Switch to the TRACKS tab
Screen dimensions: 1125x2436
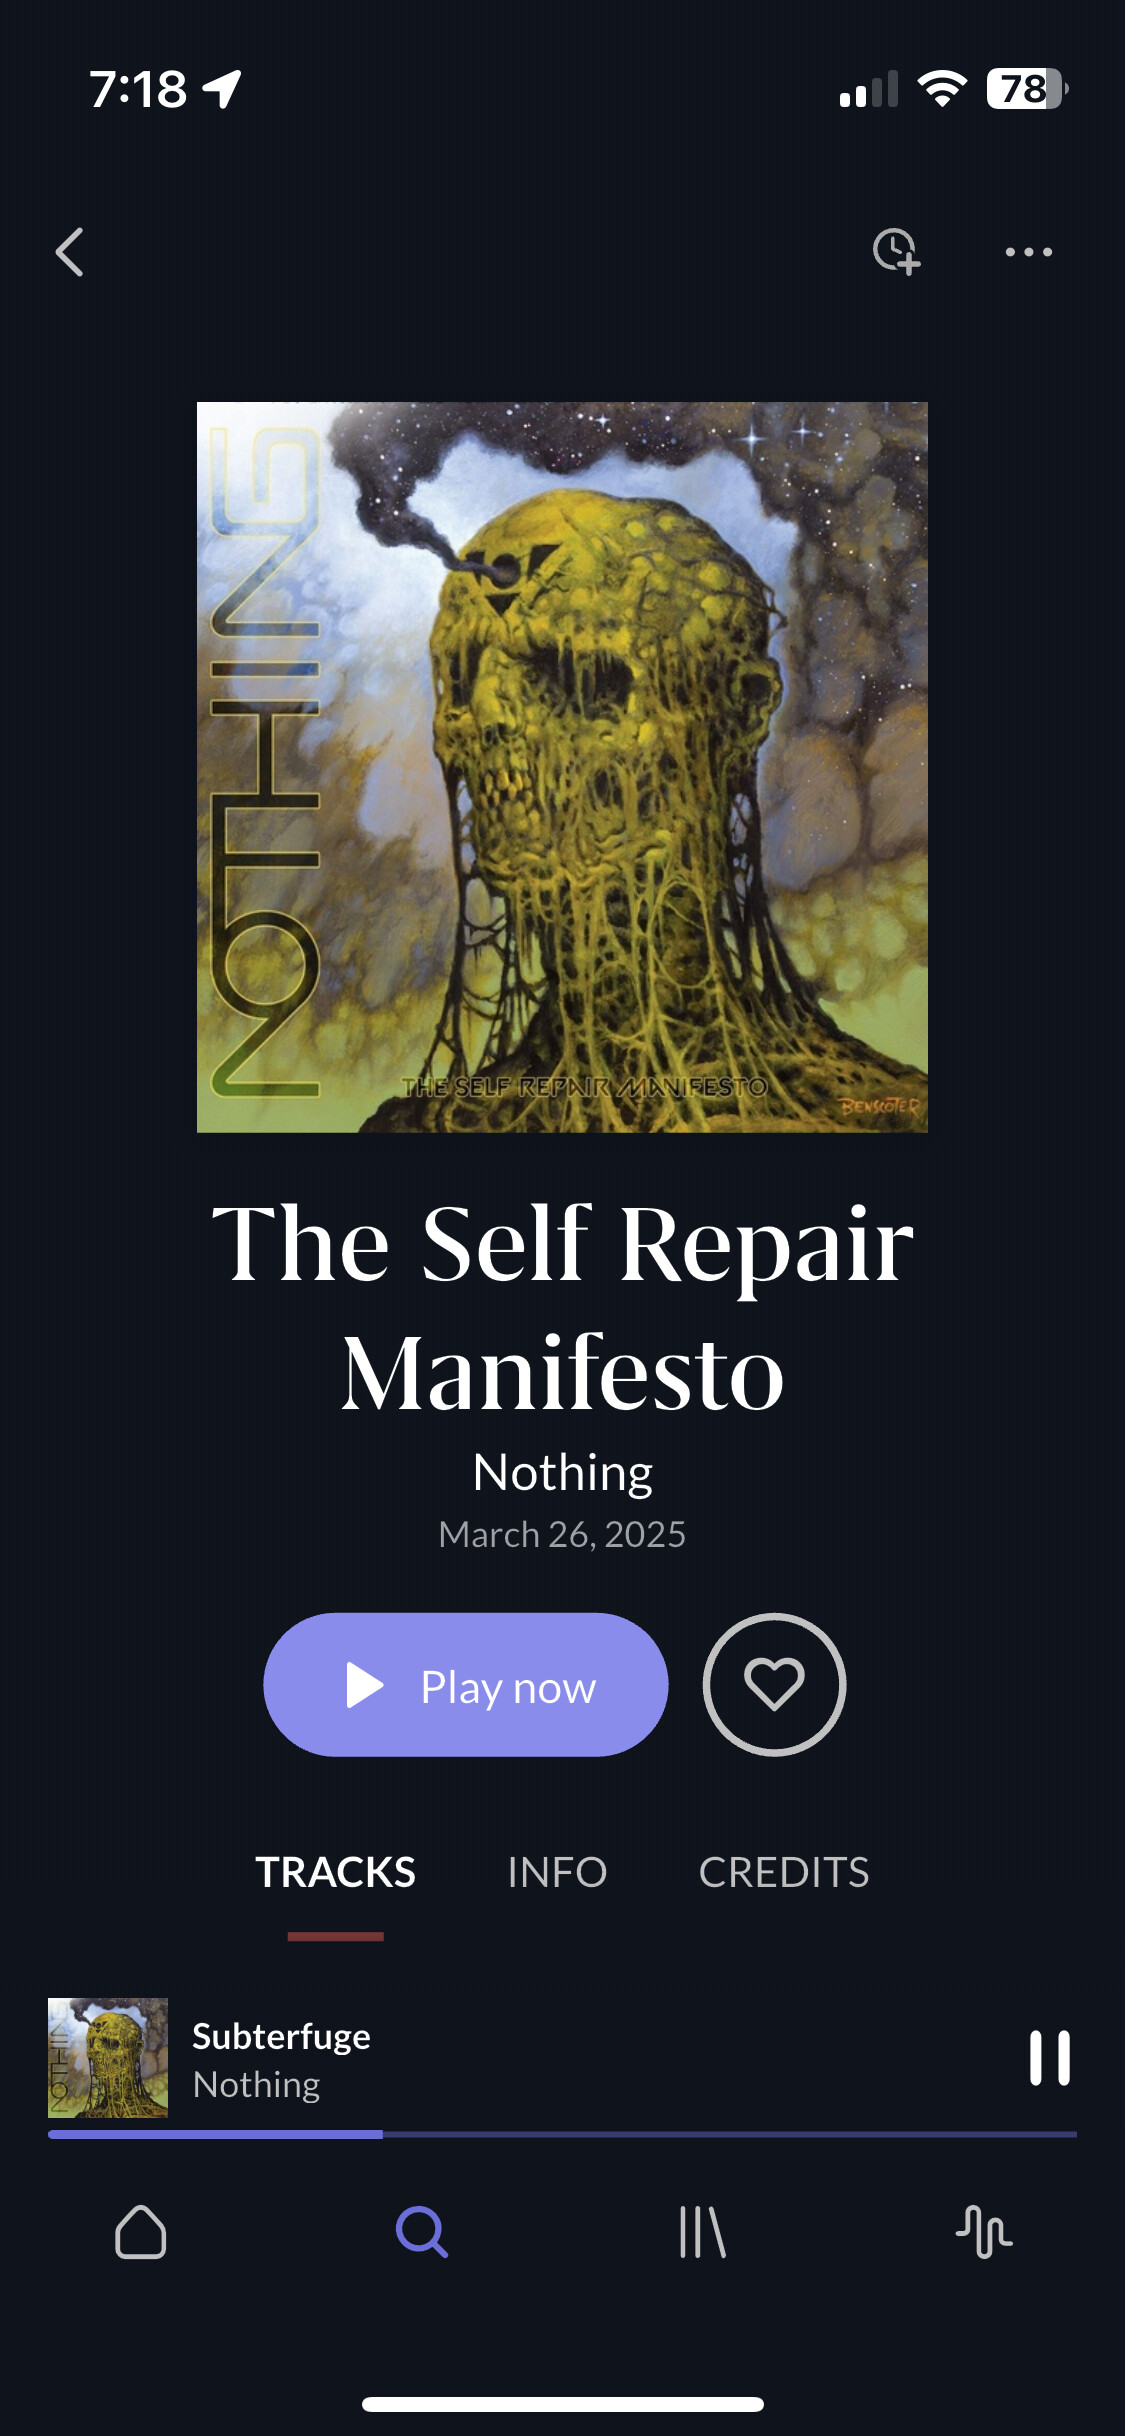click(335, 1872)
